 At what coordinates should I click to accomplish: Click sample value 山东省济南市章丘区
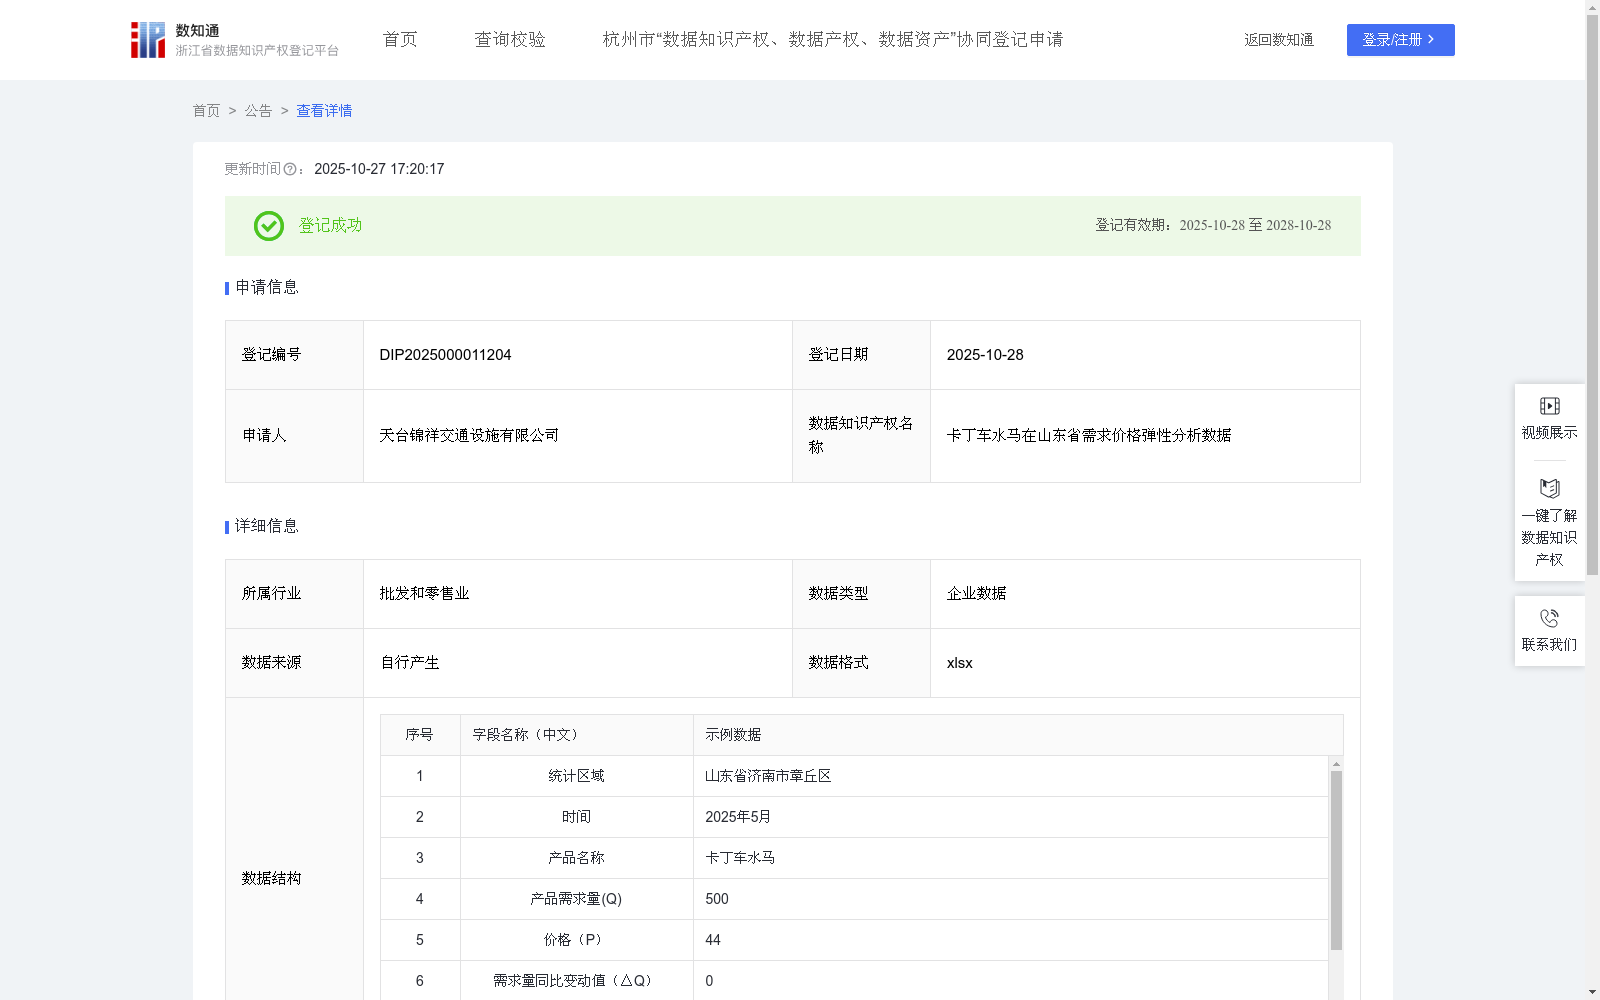(x=768, y=776)
